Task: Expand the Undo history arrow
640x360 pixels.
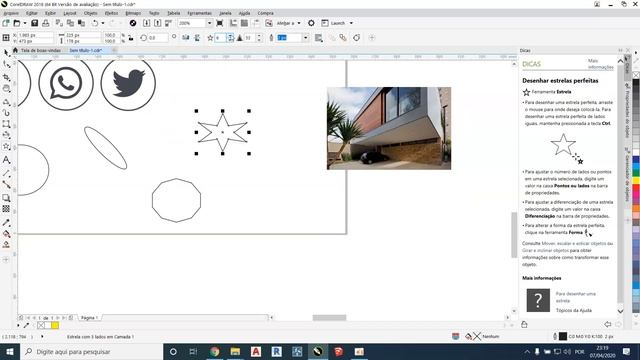Action: (102, 23)
